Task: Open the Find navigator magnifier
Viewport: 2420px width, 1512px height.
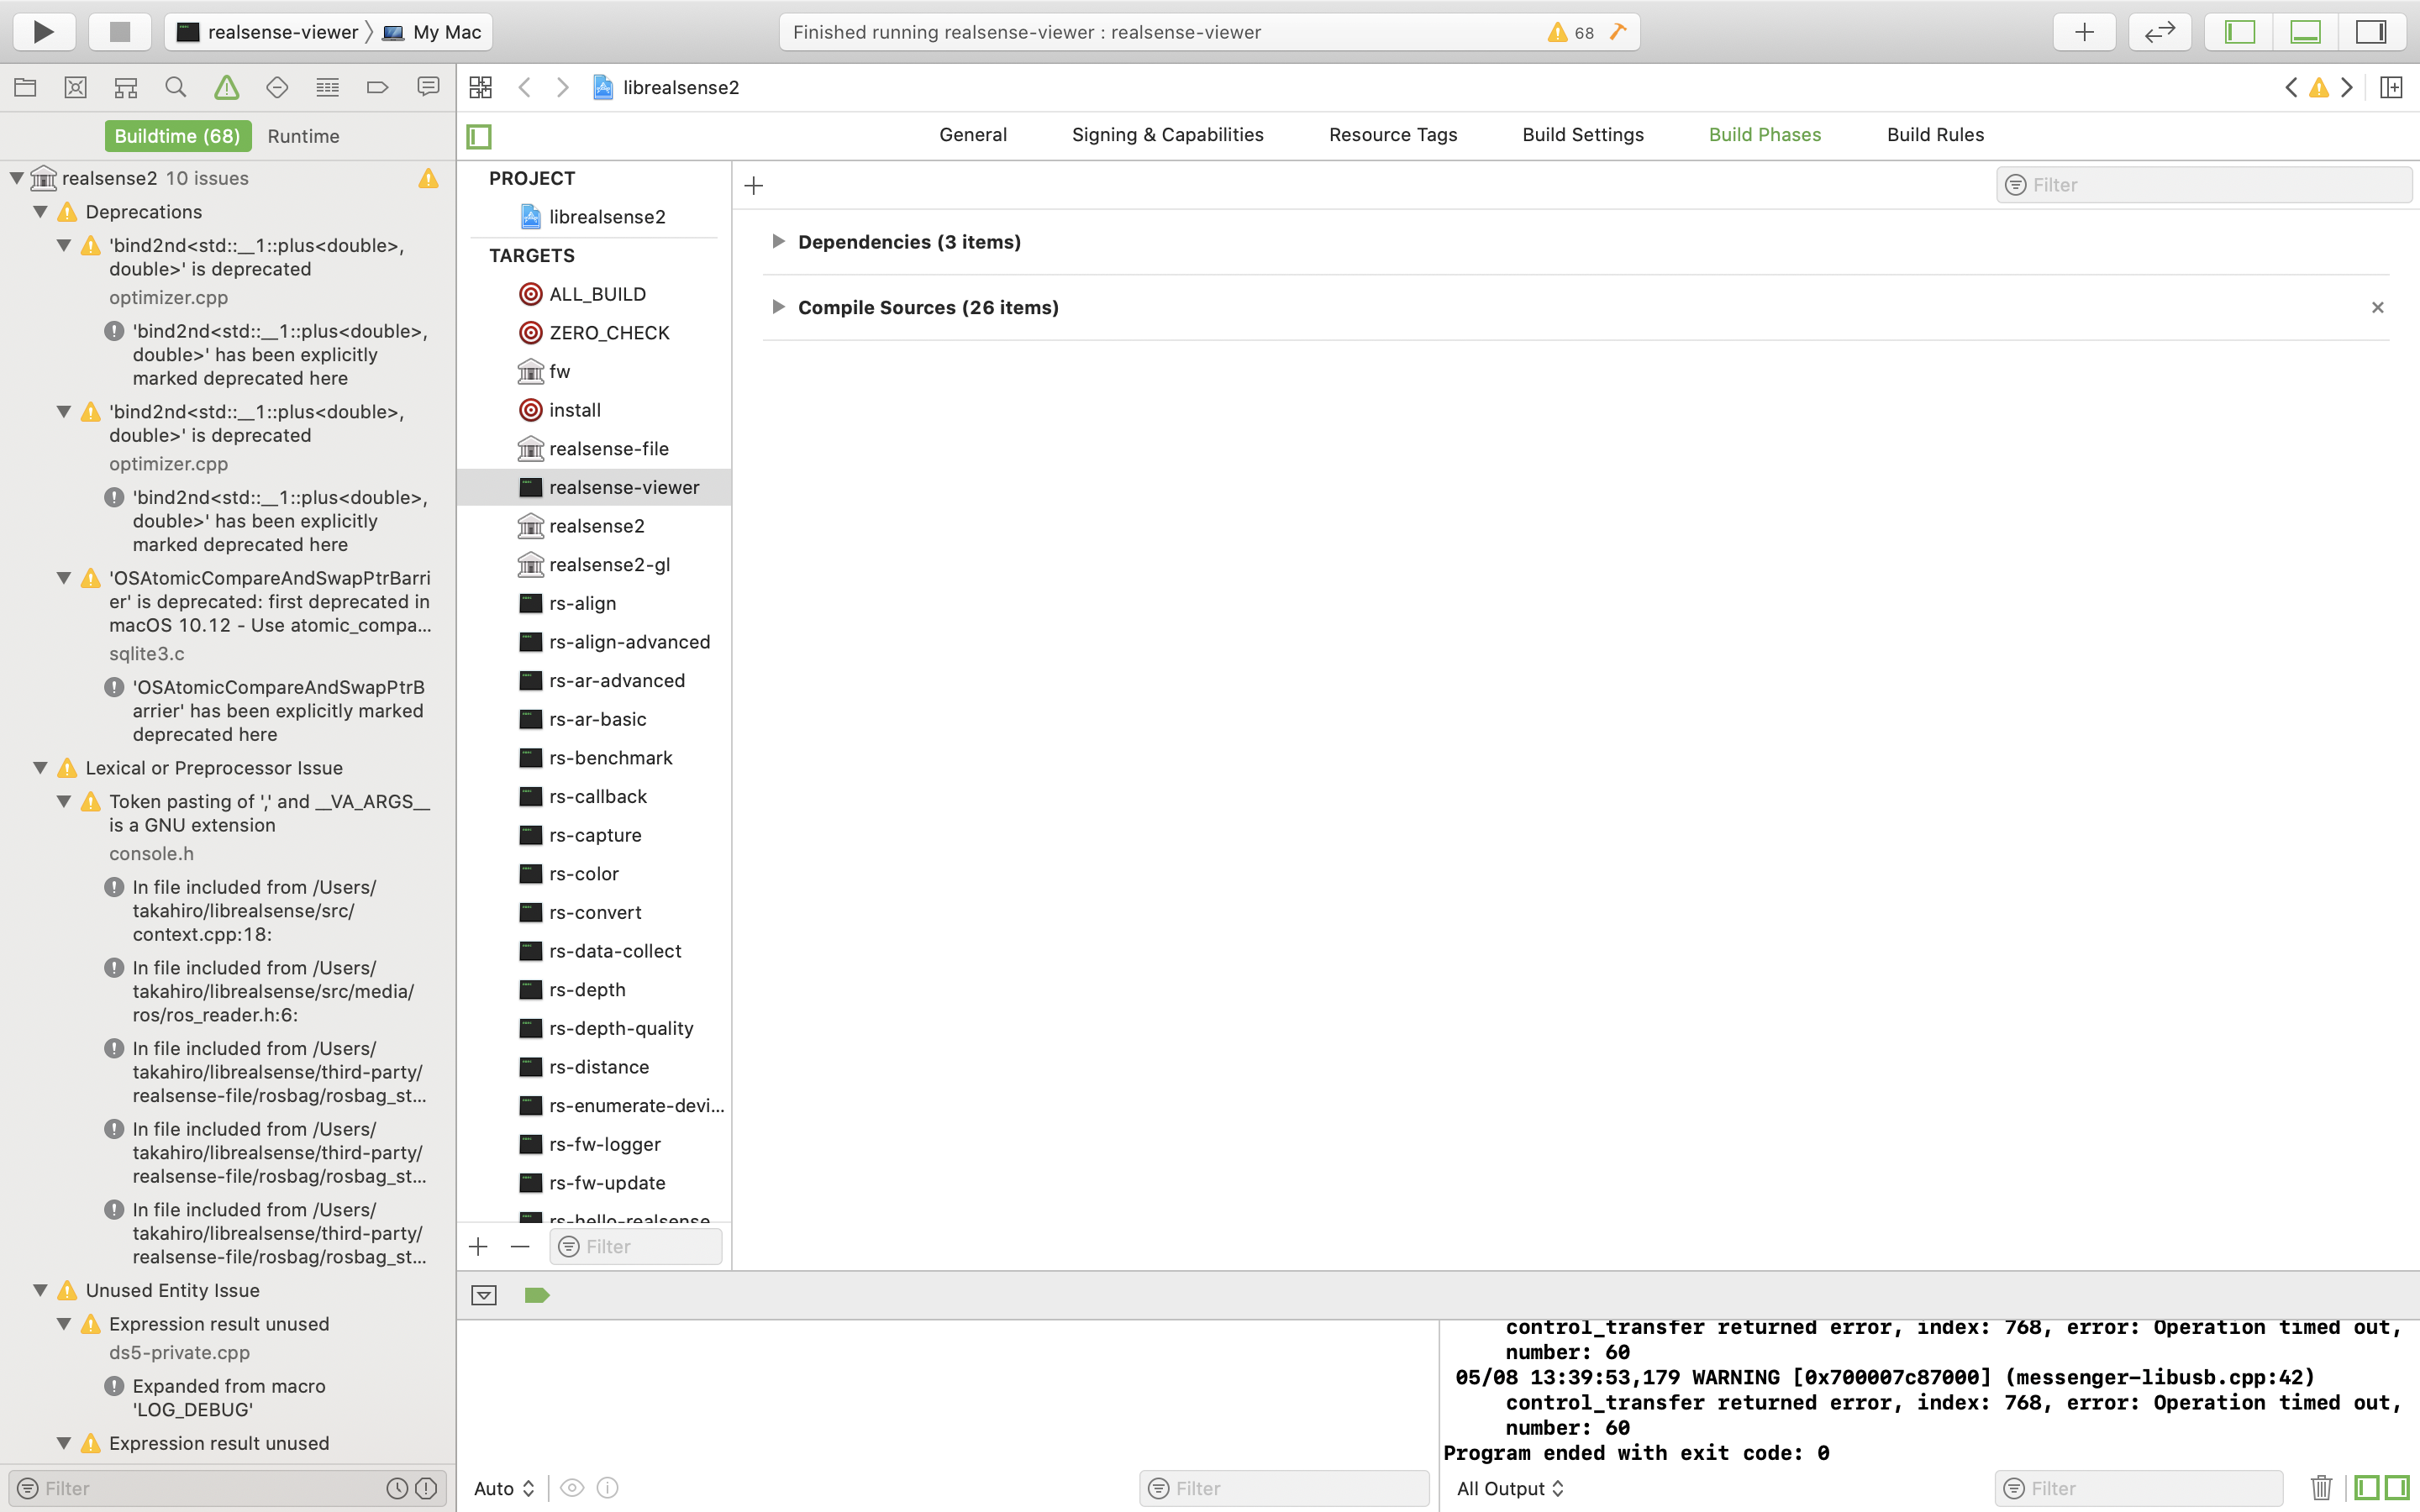Action: tap(175, 87)
